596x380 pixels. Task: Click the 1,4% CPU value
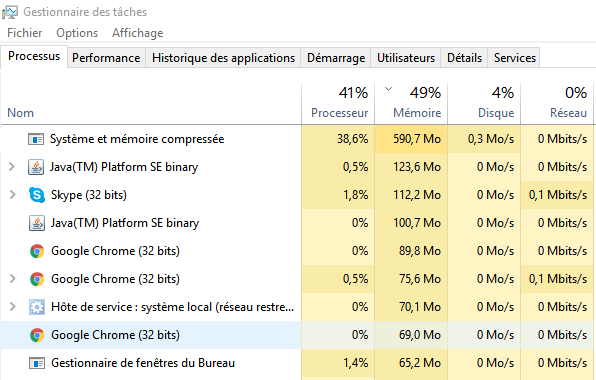356,363
